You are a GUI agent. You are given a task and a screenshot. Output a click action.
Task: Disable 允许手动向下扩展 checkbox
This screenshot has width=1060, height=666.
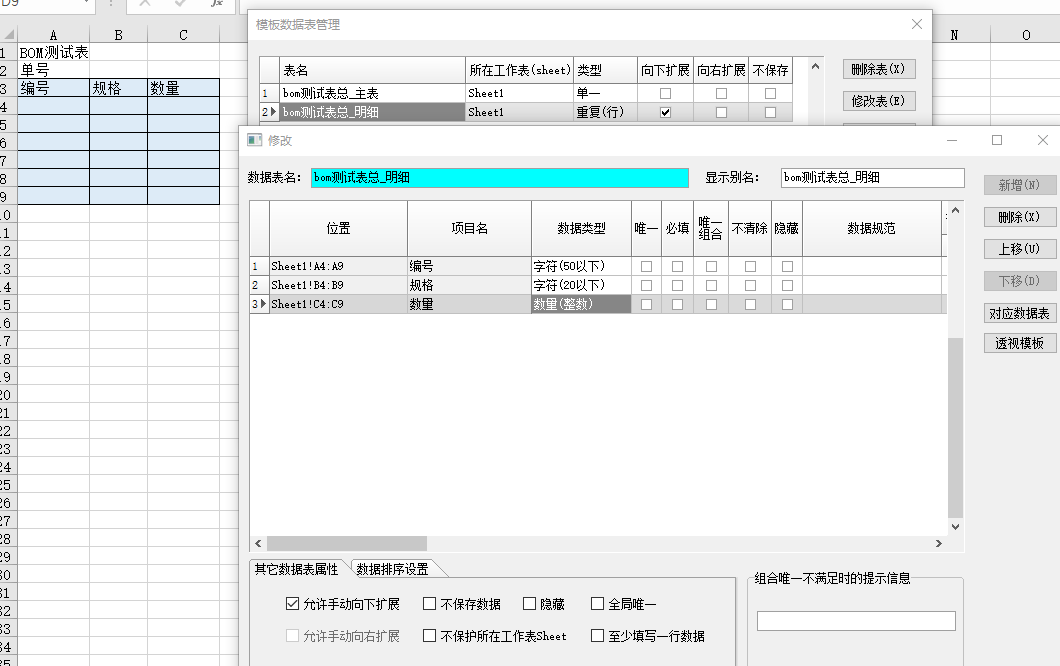click(292, 604)
